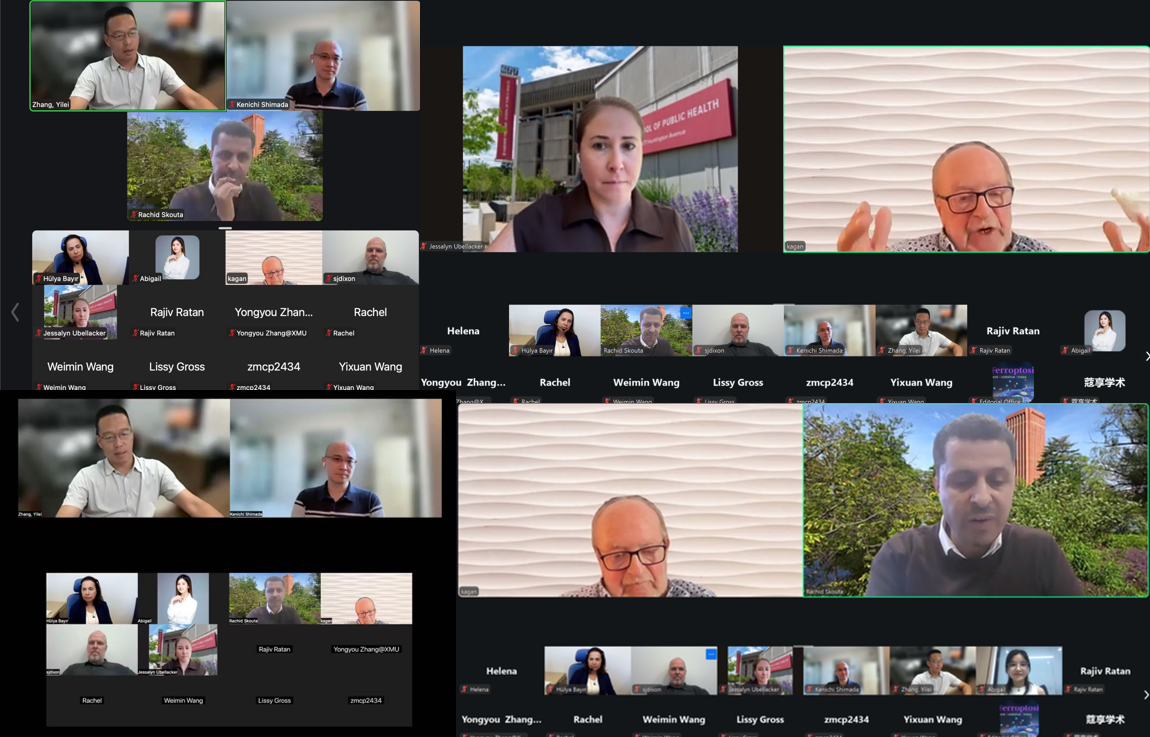The height and width of the screenshot is (737, 1150).
Task: Click the muted mic beside Helena in the top-right strip
Action: [425, 351]
